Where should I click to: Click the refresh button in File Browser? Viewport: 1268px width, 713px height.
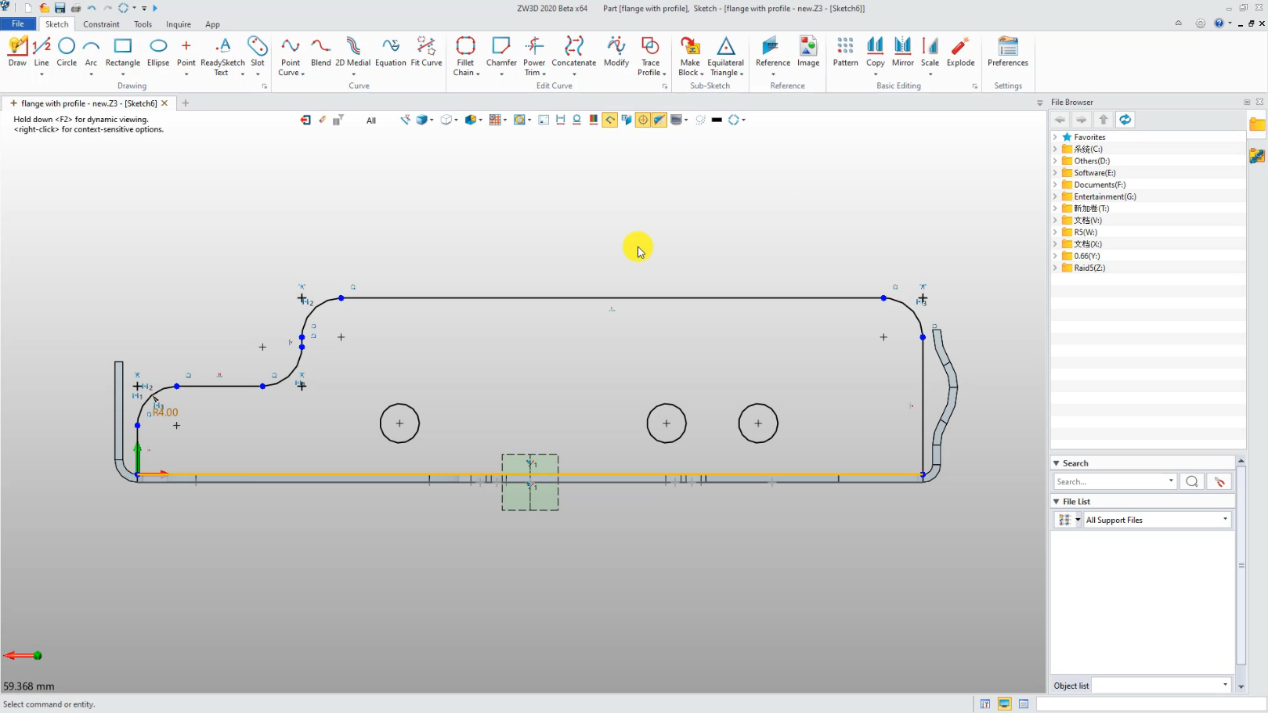coord(1125,120)
